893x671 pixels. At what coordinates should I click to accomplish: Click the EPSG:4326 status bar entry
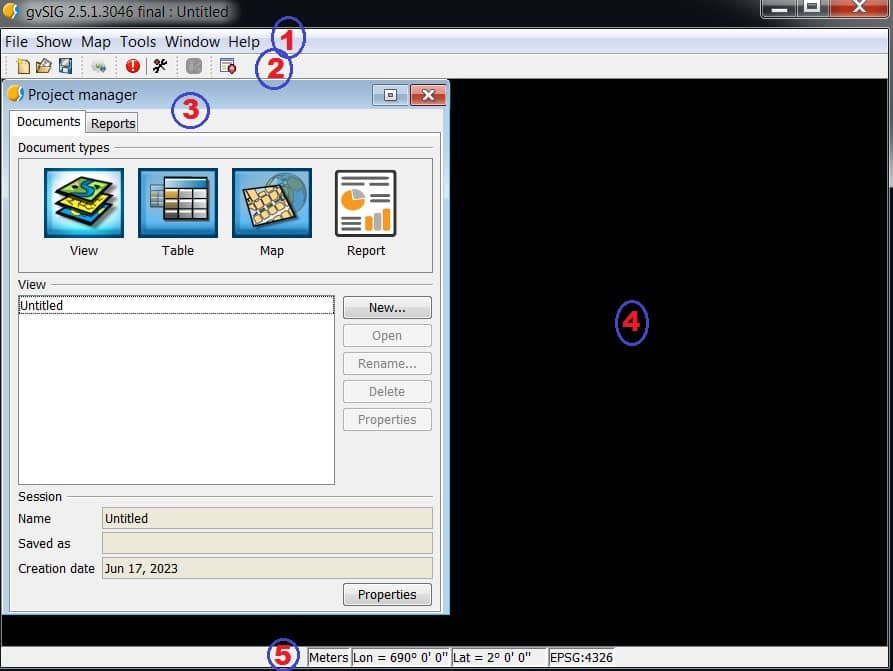[581, 657]
